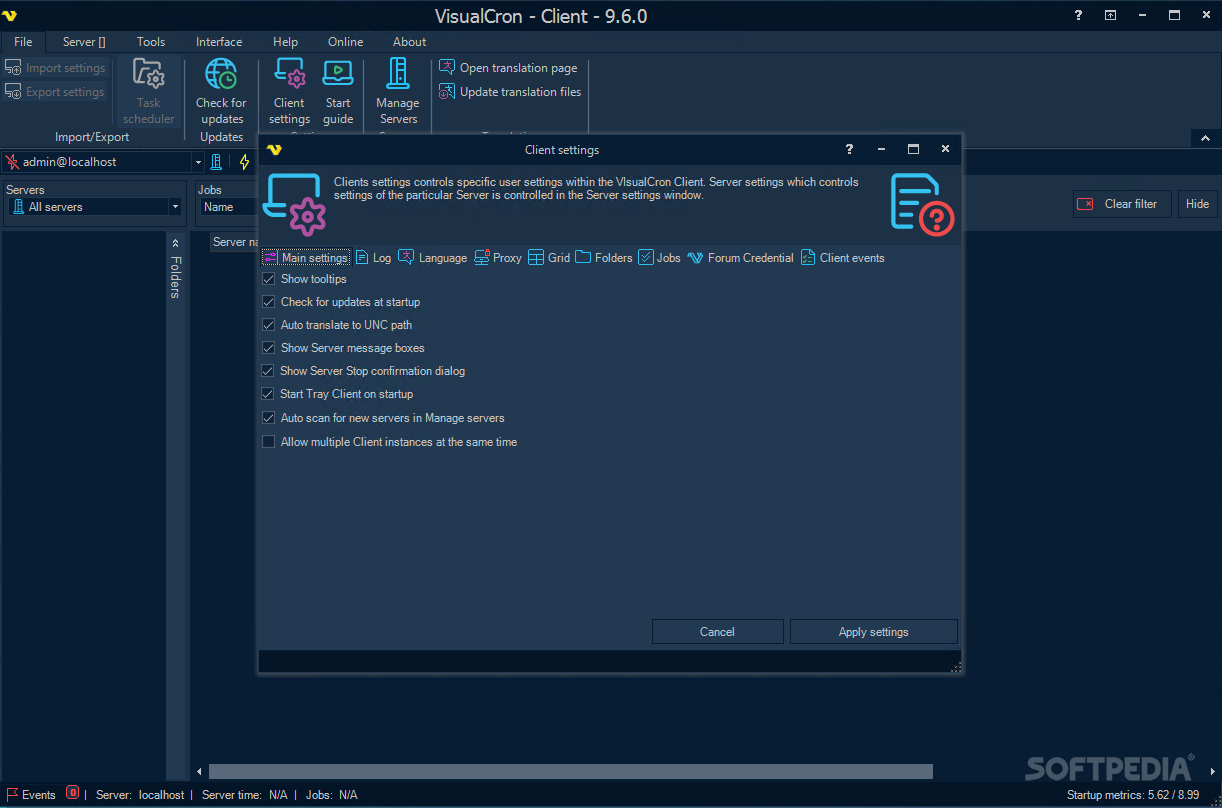The image size is (1222, 808).
Task: Click the main window help question mark
Action: pyautogui.click(x=1078, y=15)
